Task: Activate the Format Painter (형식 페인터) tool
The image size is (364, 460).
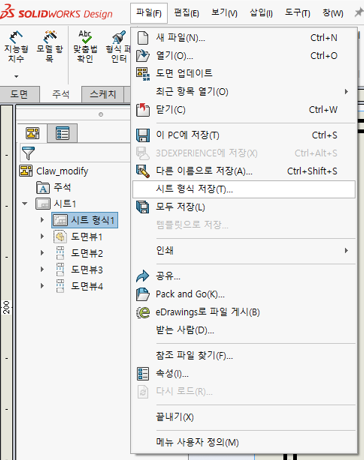Action: click(119, 47)
